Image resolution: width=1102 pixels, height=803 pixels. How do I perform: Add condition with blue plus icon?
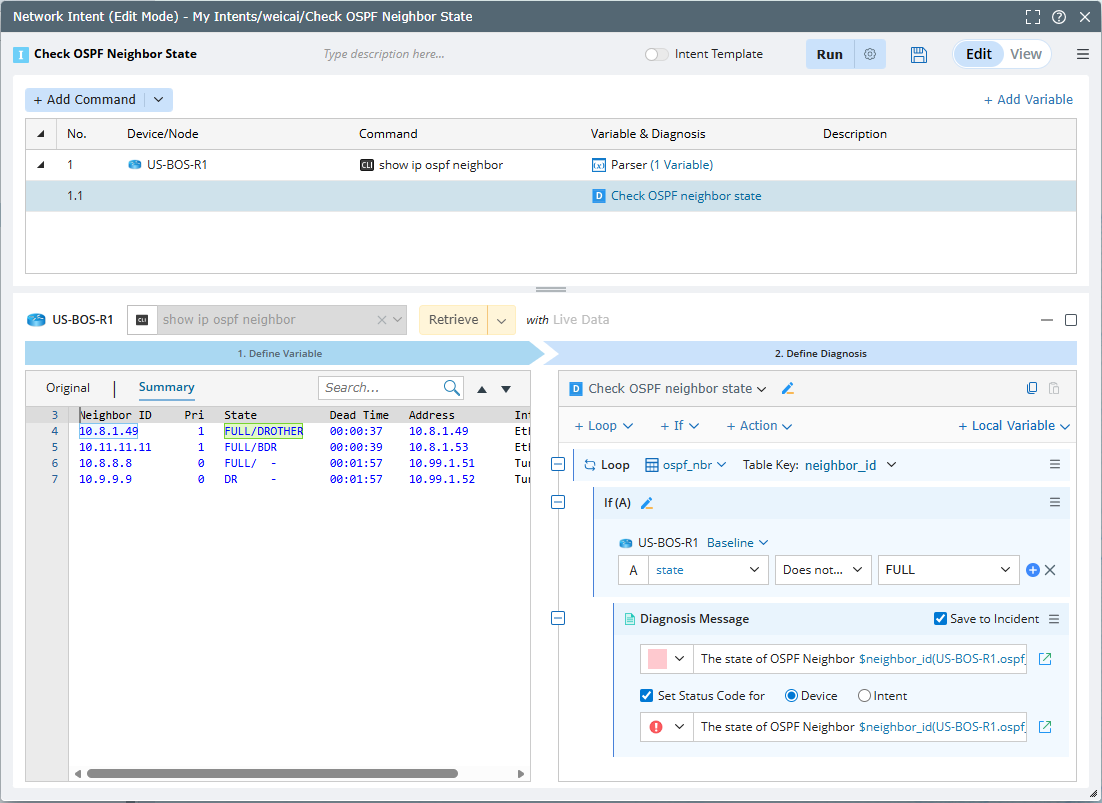tap(1033, 570)
